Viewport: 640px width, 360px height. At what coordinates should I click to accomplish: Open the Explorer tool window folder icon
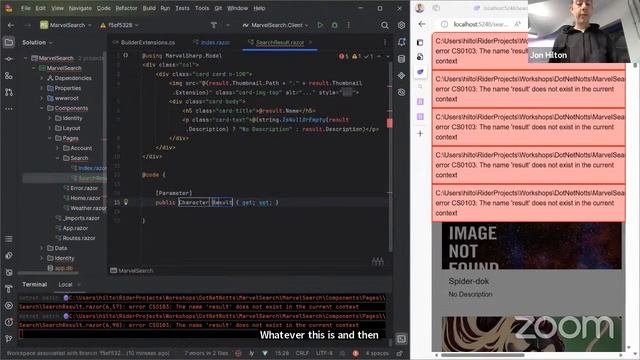(x=9, y=42)
